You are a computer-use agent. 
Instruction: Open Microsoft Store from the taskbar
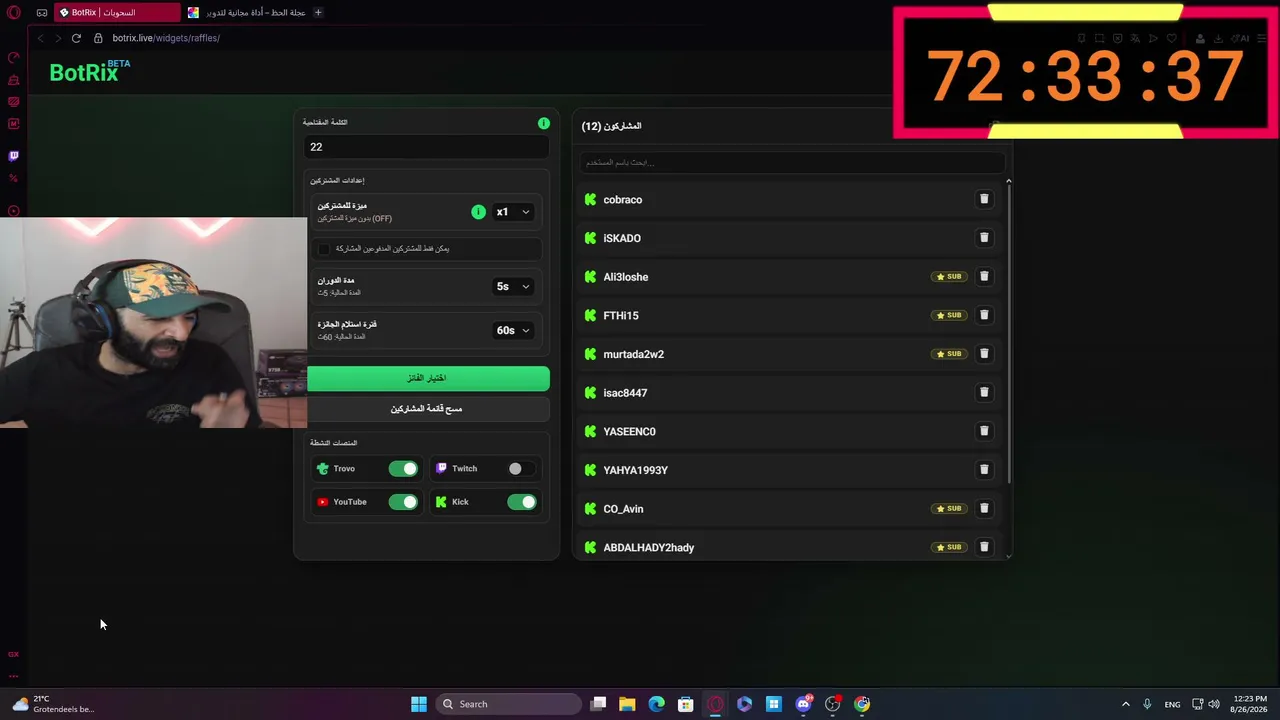686,704
